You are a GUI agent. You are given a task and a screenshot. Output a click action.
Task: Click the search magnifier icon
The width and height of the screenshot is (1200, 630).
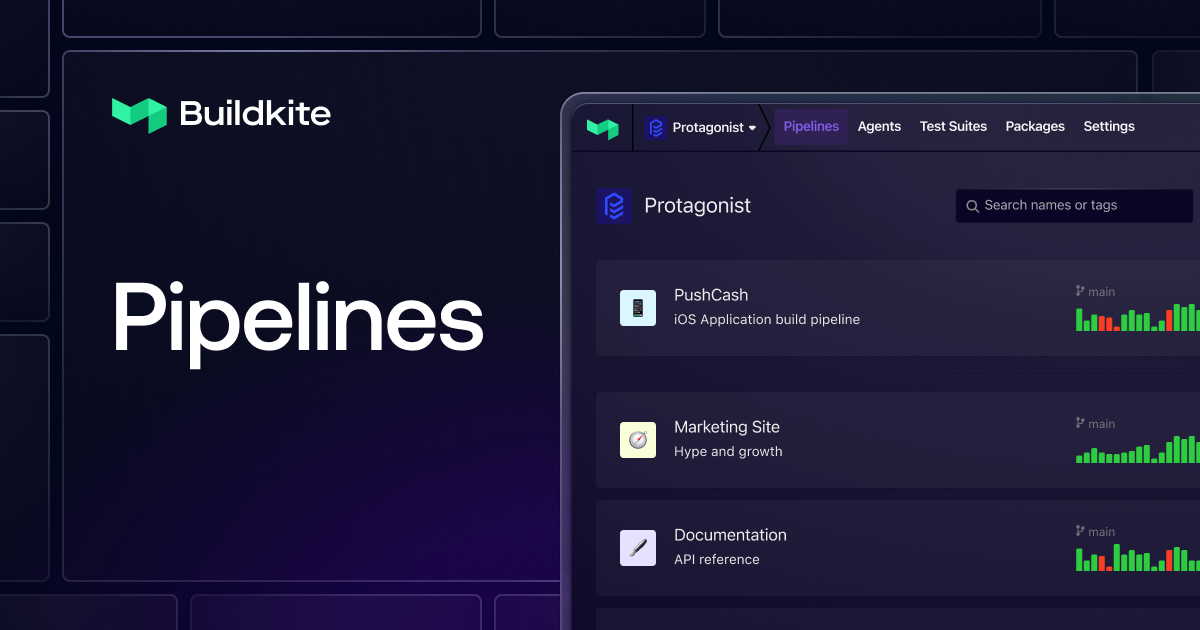[x=972, y=205]
